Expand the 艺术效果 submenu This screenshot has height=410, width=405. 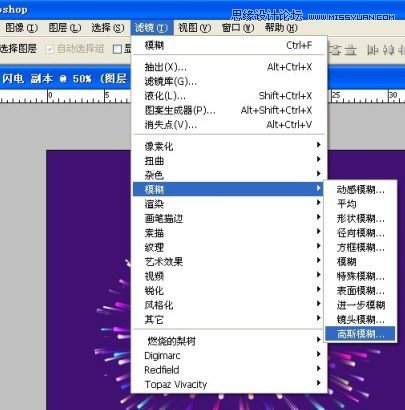pyautogui.click(x=229, y=262)
